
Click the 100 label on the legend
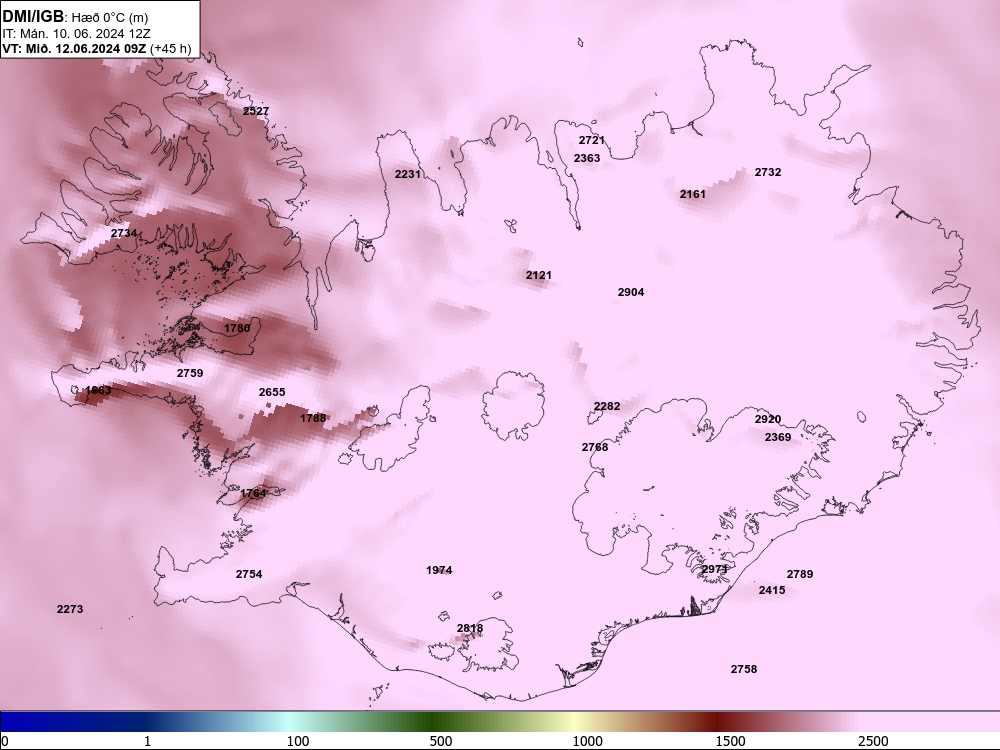coord(298,741)
